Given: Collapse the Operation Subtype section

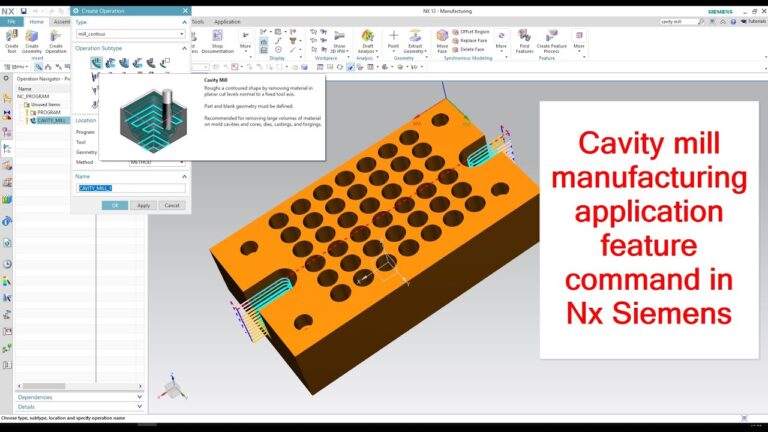Looking at the screenshot, I should [184, 48].
